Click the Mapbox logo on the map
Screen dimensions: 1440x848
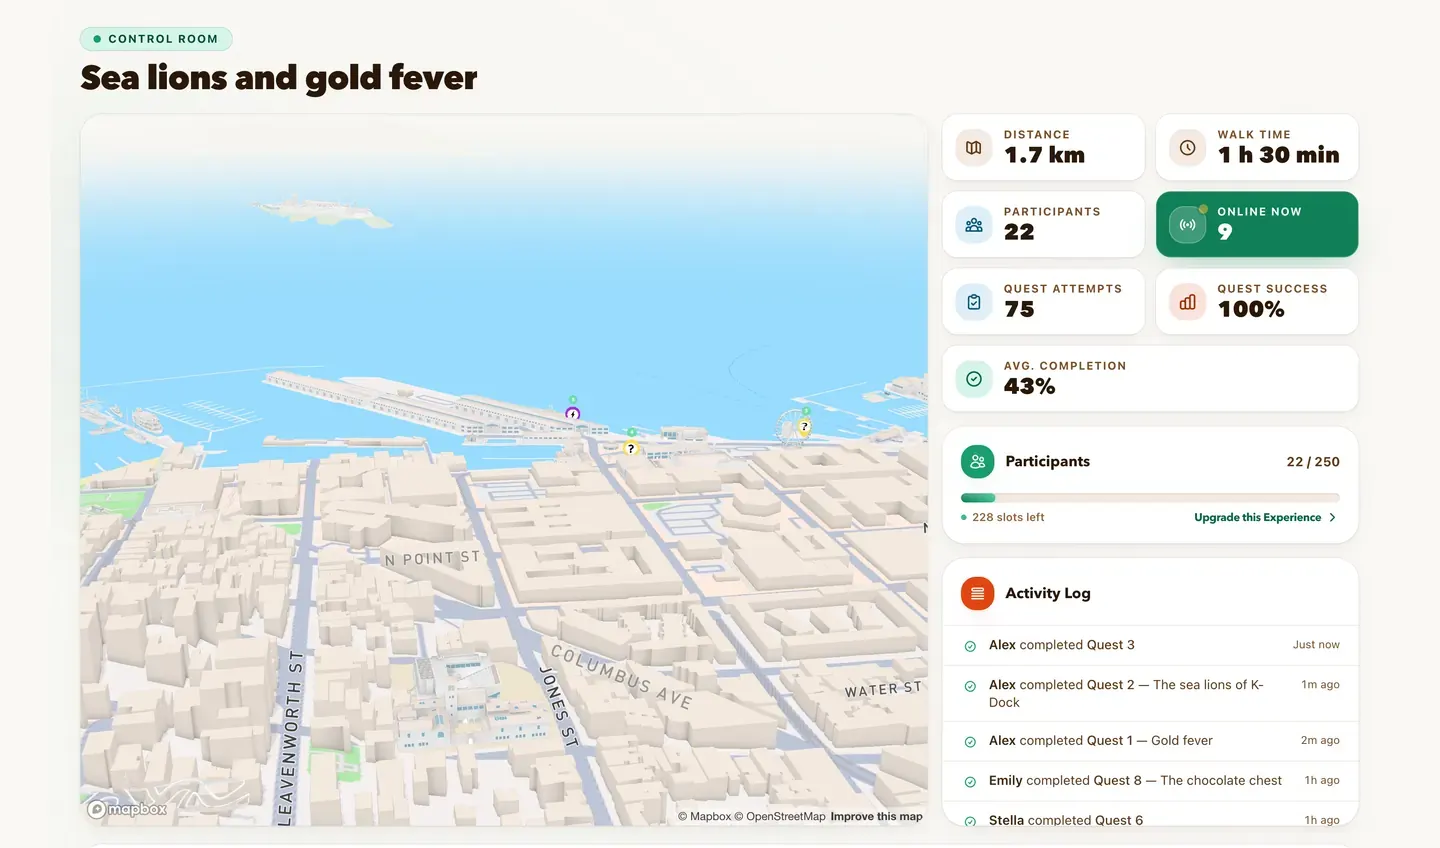[x=127, y=809]
